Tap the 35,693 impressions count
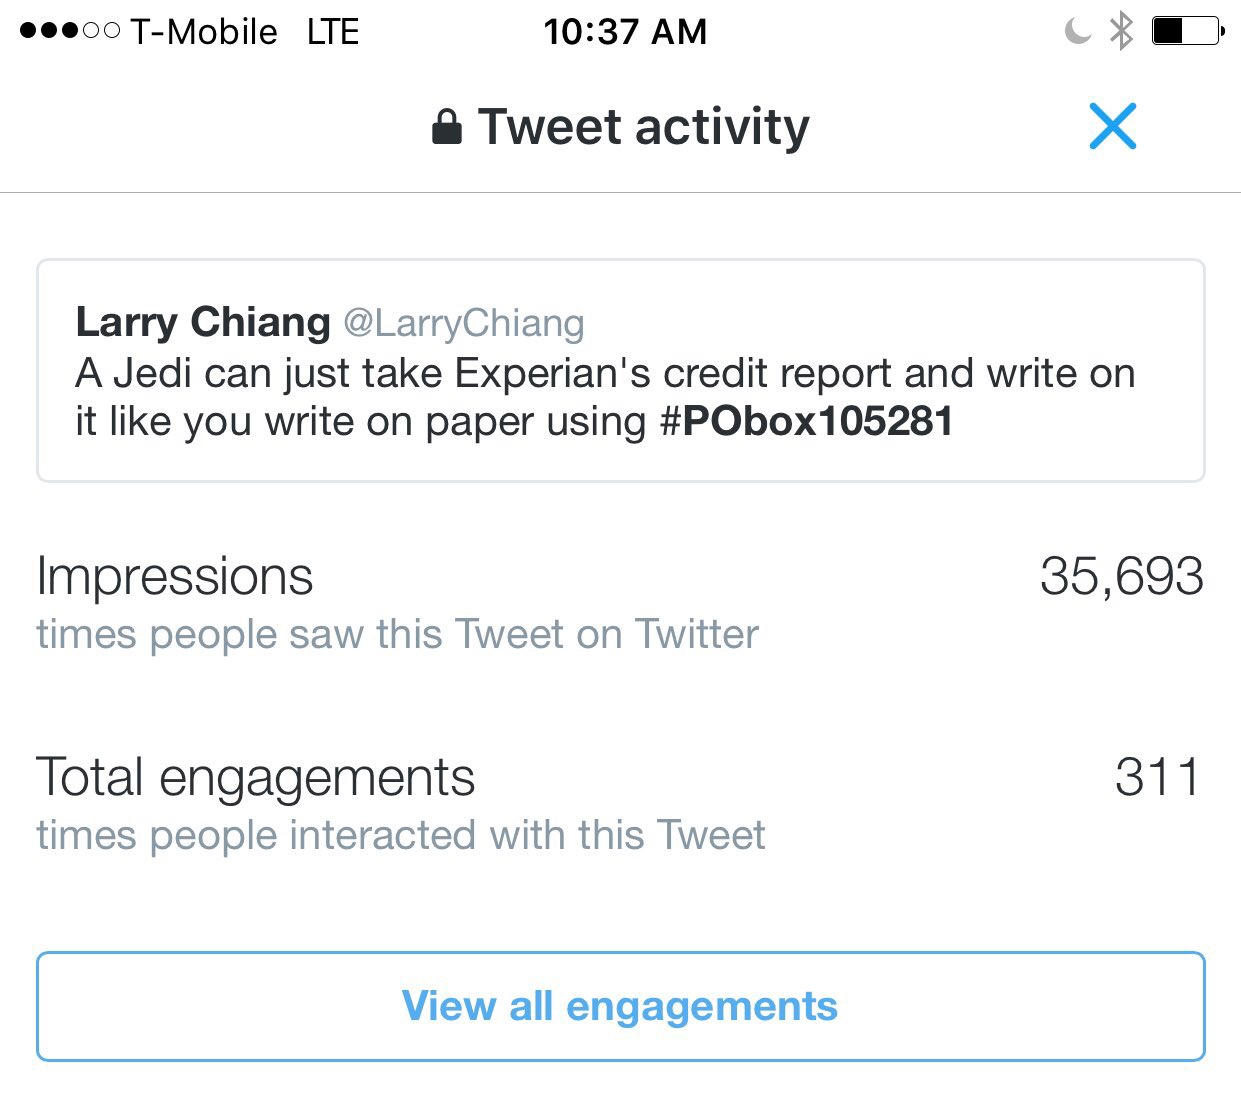The image size is (1241, 1094). coord(1121,577)
